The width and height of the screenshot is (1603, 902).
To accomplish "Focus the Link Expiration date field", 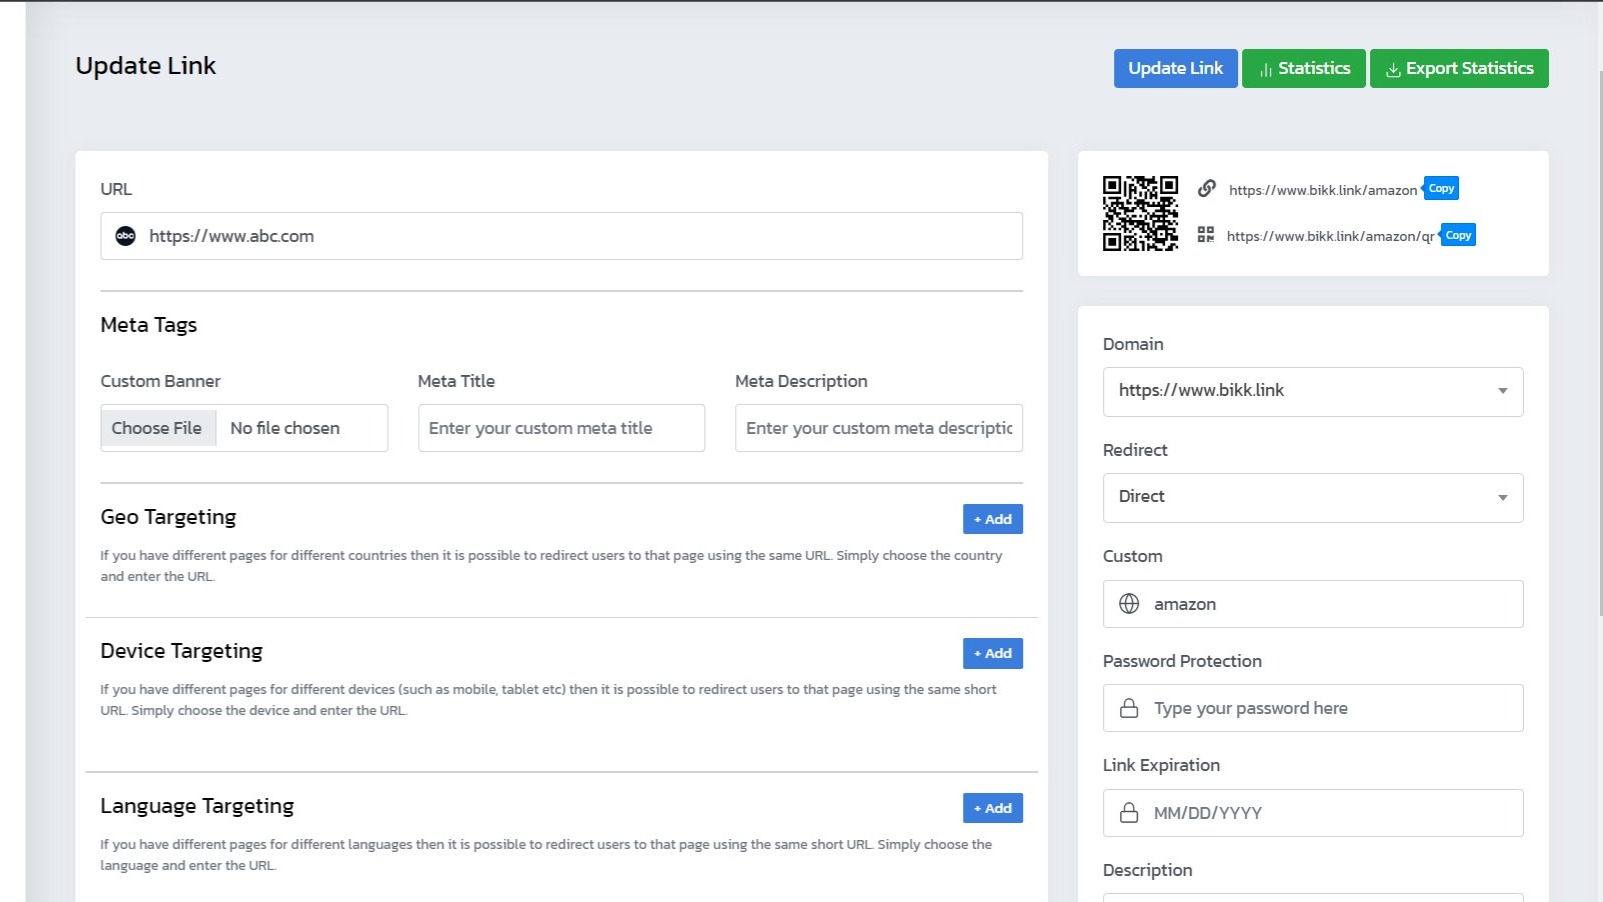I will (x=1313, y=812).
